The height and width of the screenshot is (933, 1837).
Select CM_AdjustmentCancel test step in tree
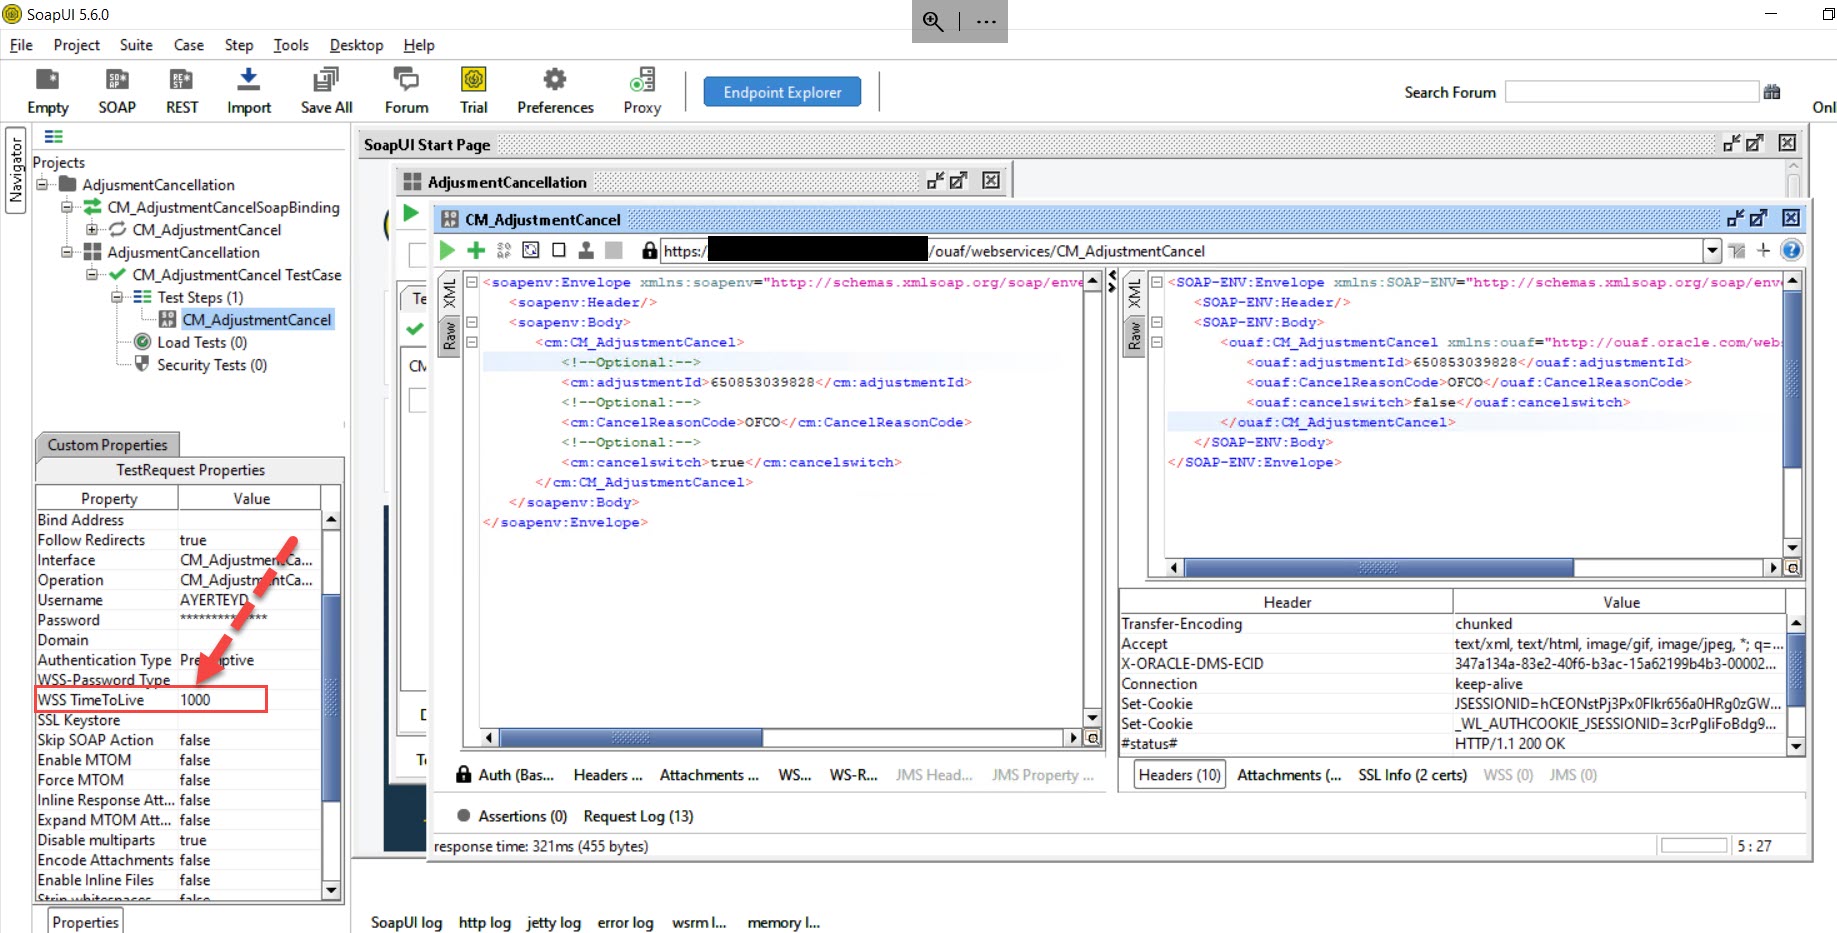256,320
